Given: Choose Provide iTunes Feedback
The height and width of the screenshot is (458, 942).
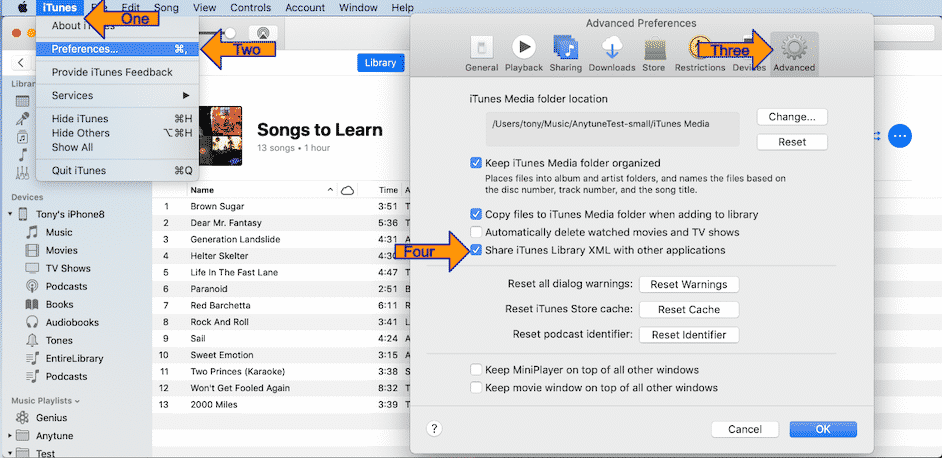Looking at the screenshot, I should pos(117,72).
